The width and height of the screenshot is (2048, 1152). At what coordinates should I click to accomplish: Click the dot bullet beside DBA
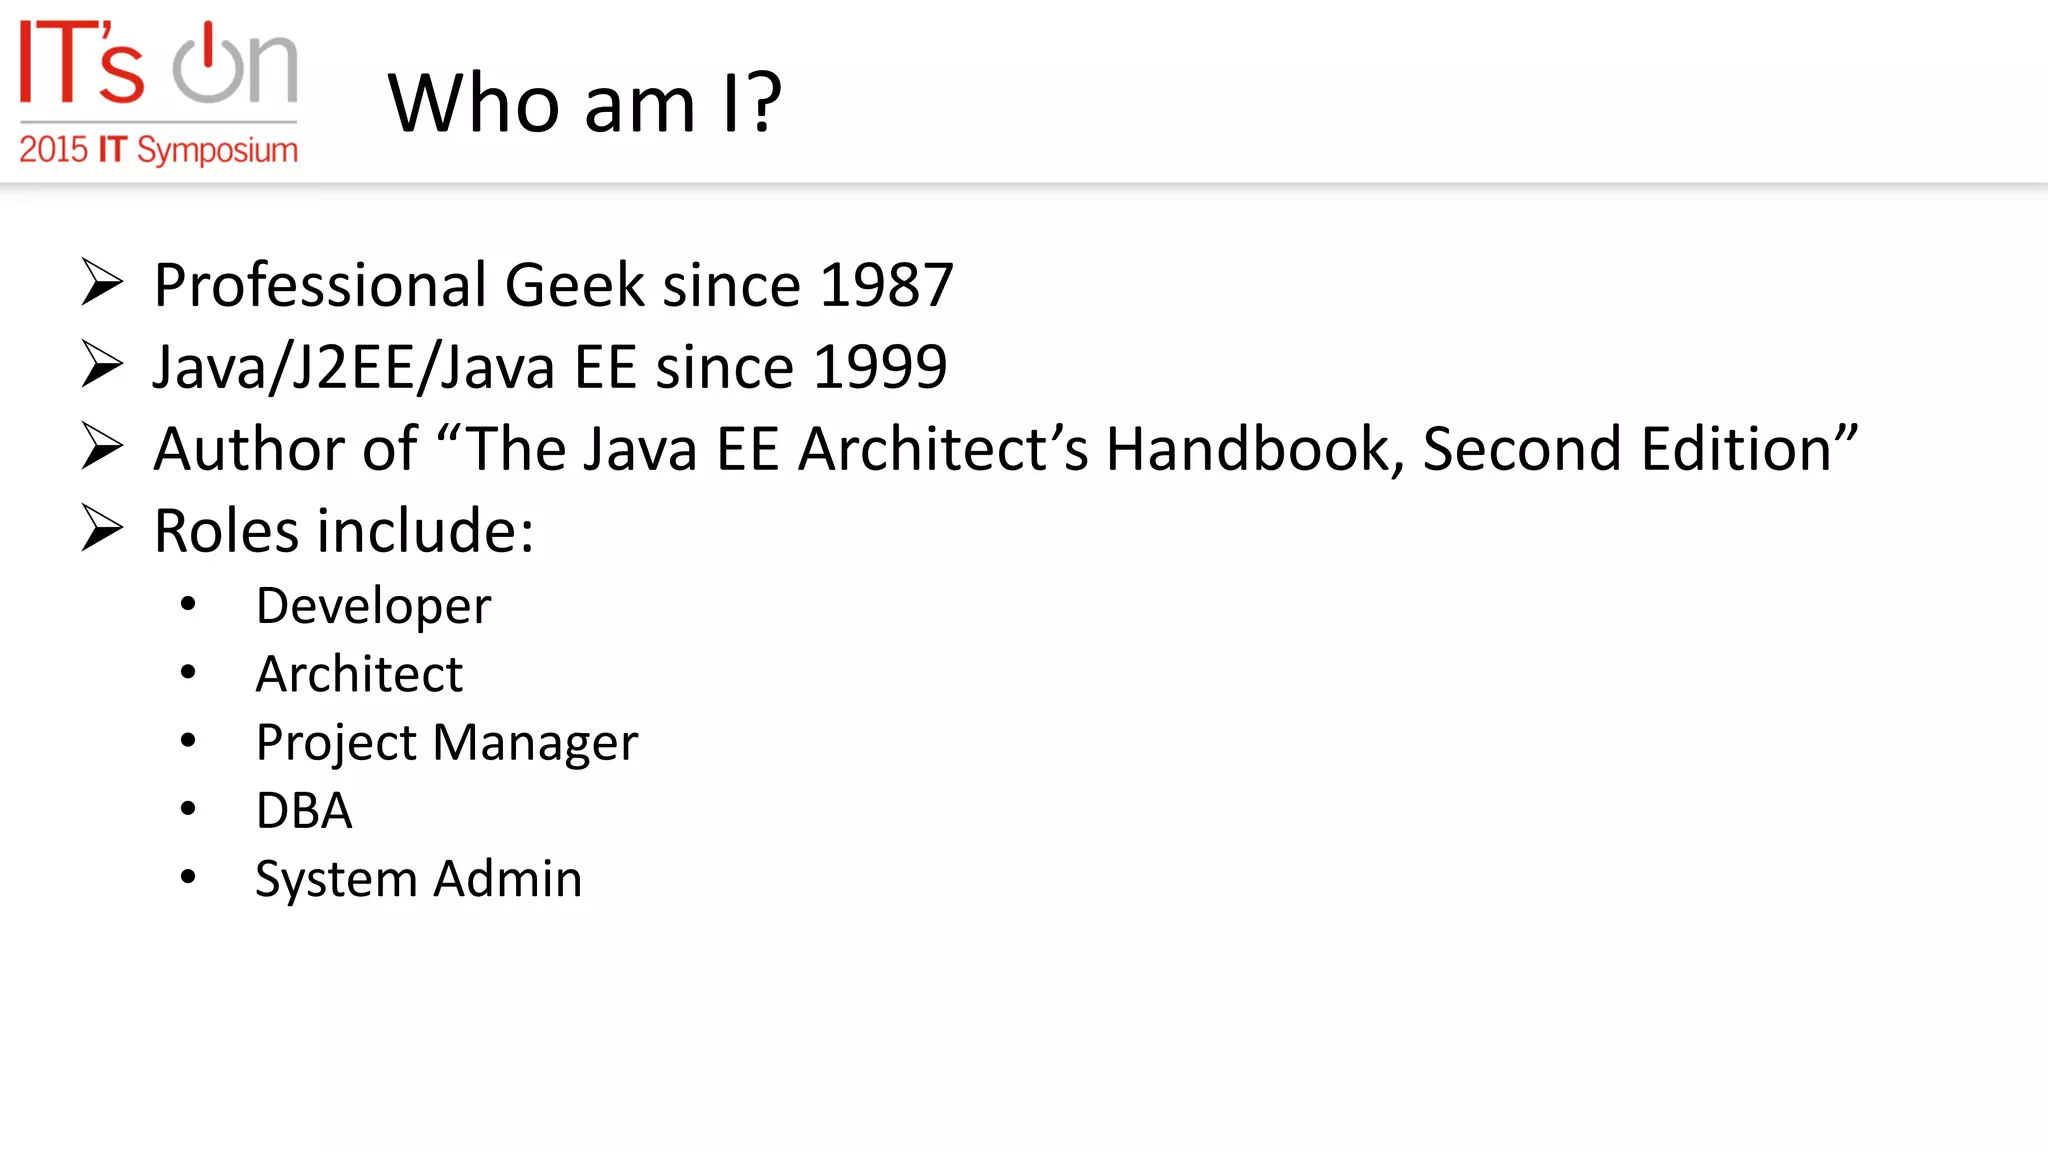click(188, 809)
